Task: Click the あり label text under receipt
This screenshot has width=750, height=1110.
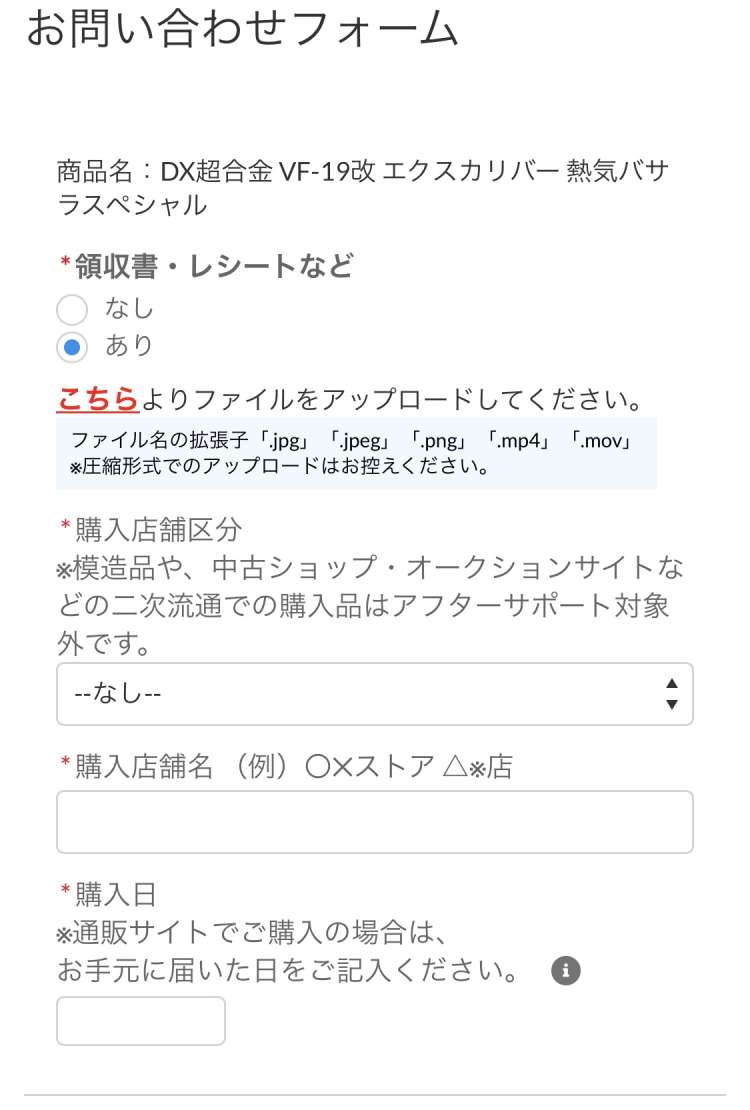Action: pyautogui.click(x=130, y=346)
